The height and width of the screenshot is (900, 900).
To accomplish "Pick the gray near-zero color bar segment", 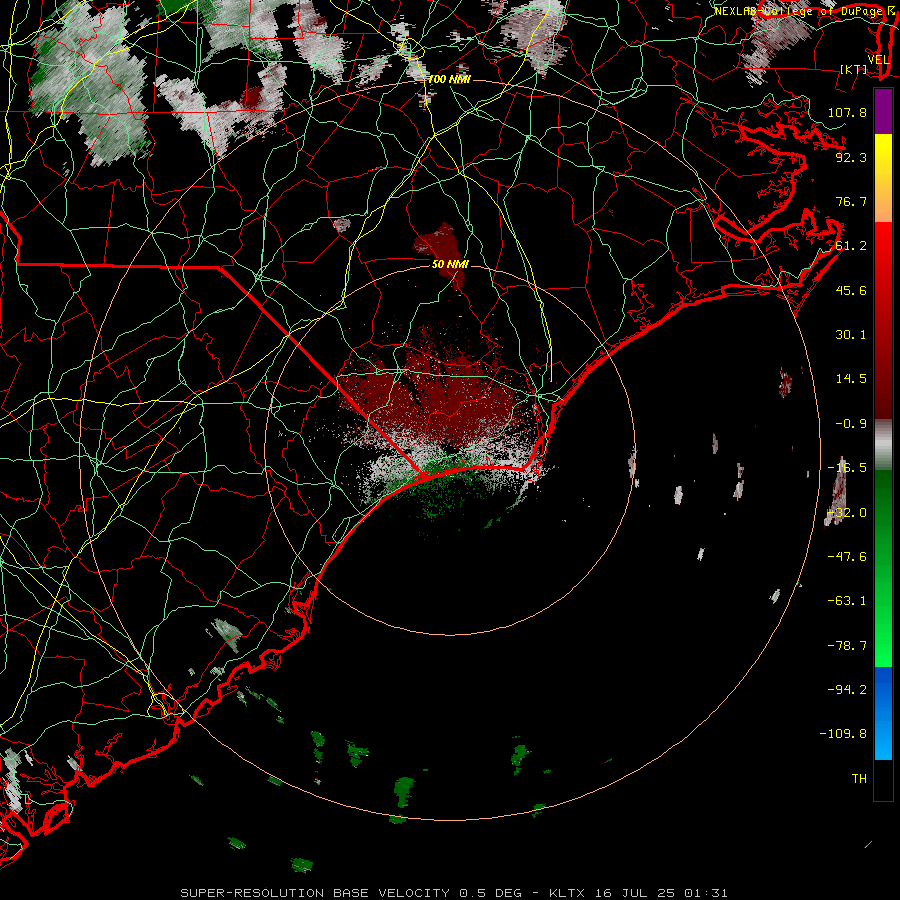I will 883,445.
